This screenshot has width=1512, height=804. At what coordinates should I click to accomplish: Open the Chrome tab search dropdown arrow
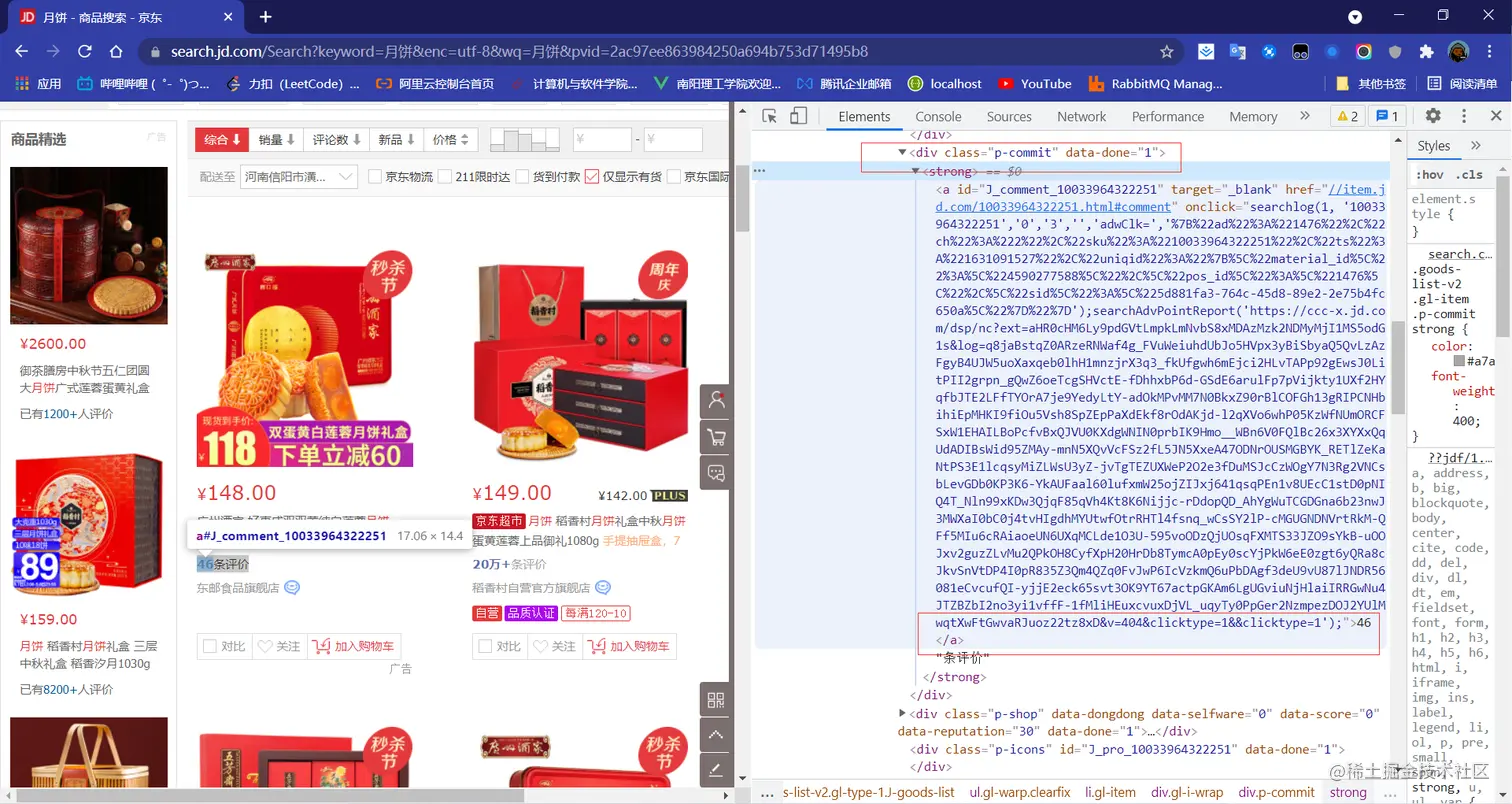click(1355, 17)
